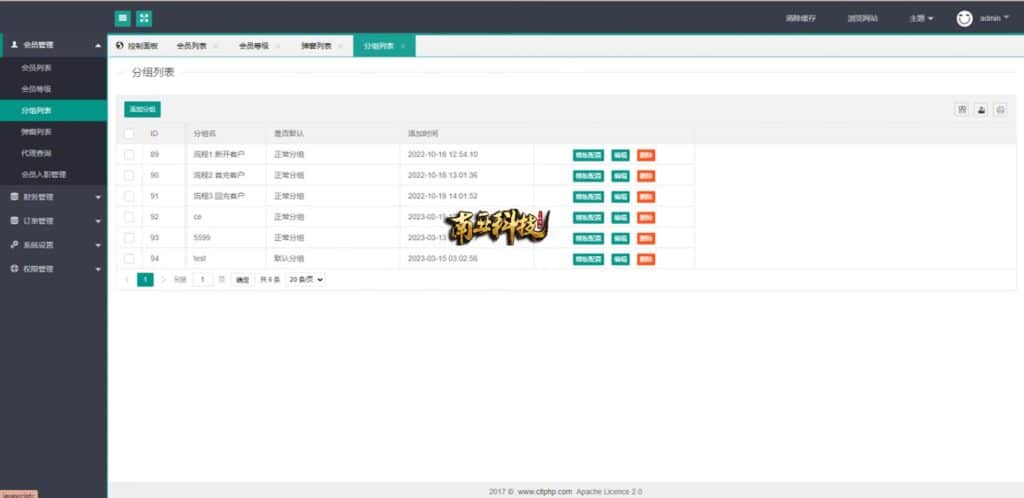Open 会员等级 in the sidebar

(54, 89)
